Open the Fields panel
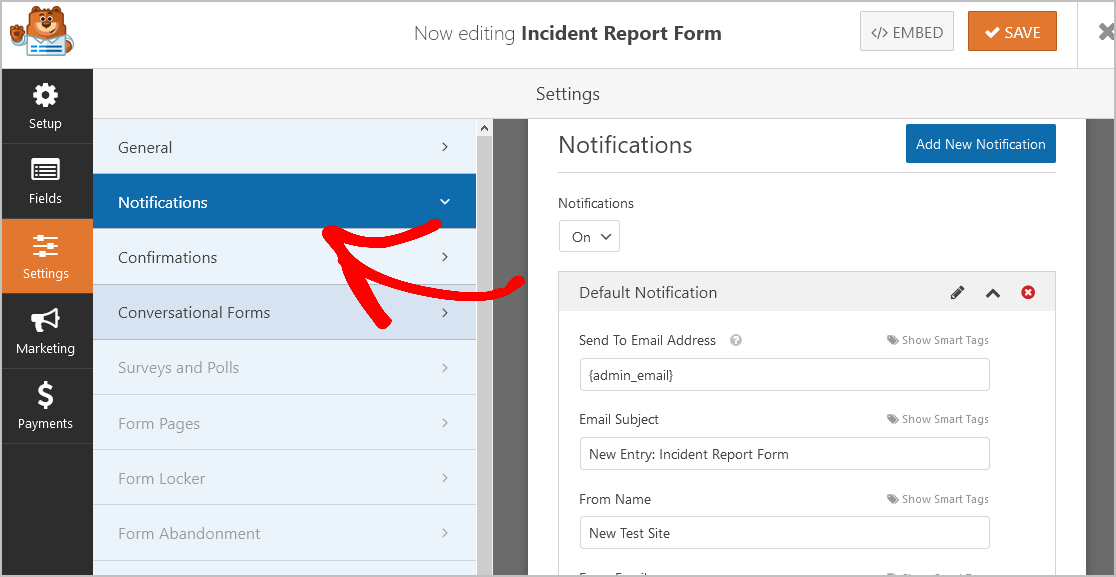The height and width of the screenshot is (577, 1116). (46, 181)
